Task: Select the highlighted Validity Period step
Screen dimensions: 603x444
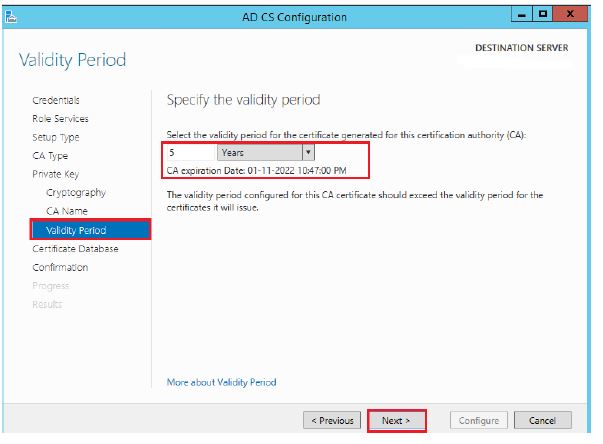Action: pyautogui.click(x=91, y=230)
